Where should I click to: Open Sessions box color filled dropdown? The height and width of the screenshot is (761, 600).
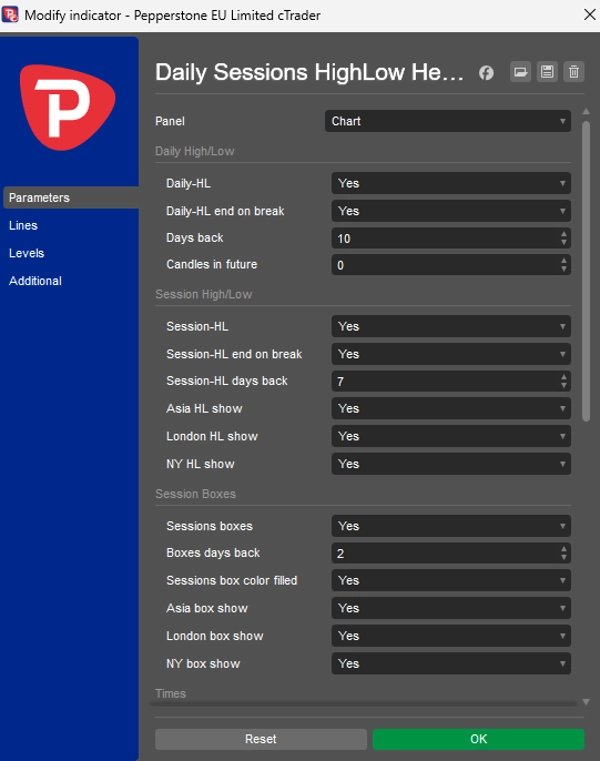click(x=450, y=580)
